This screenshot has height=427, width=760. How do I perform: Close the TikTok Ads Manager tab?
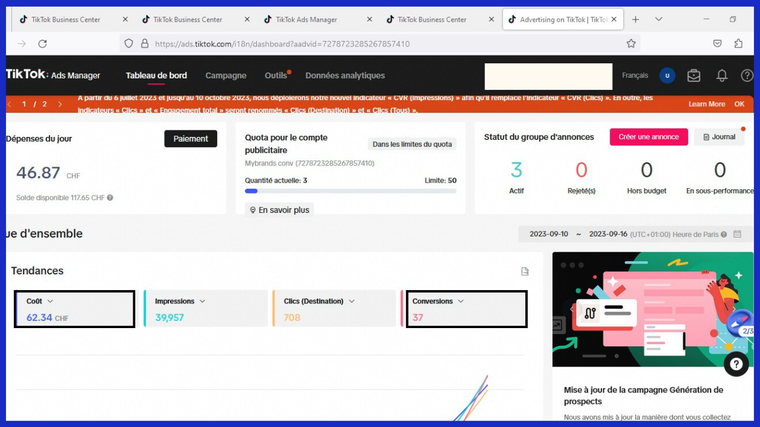point(369,19)
